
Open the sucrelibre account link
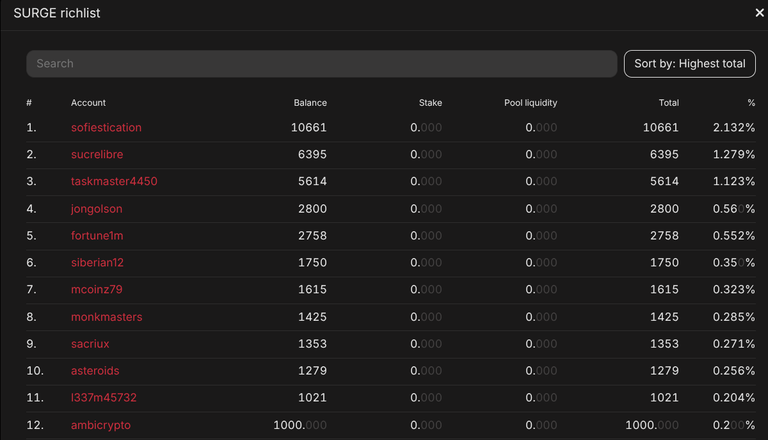(x=97, y=154)
